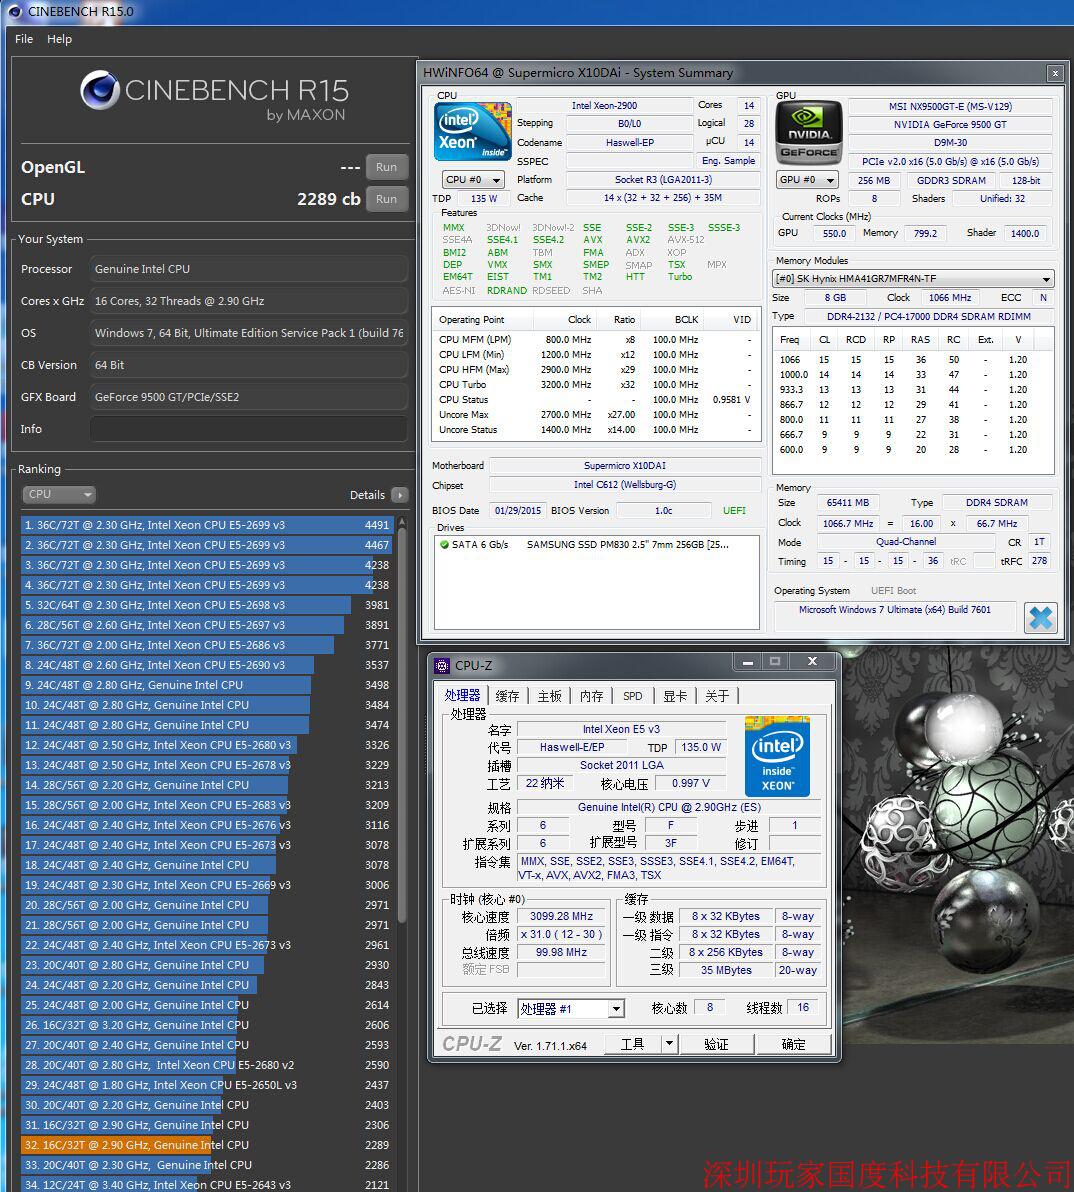
Task: Click the Intel Xeon logo in HWiNFO
Action: (x=472, y=132)
